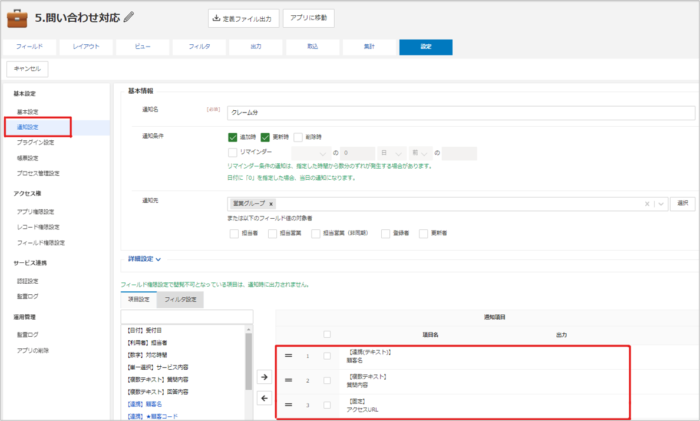Toggle the select-all checkbox in 通知項目 header
The height and width of the screenshot is (421, 700).
pos(327,335)
